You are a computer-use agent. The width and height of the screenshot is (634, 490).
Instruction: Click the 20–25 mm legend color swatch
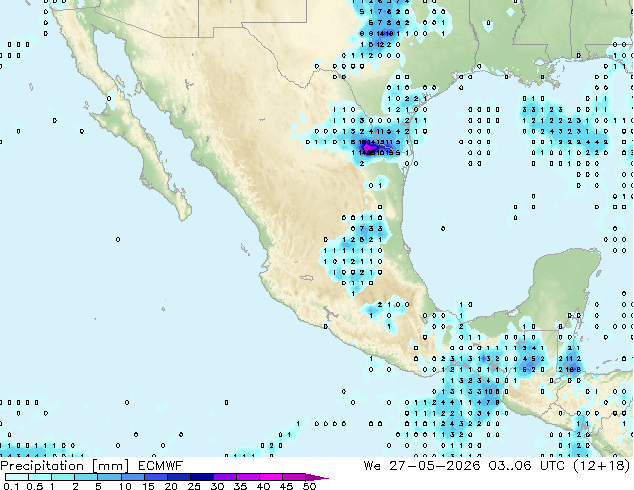pyautogui.click(x=179, y=477)
